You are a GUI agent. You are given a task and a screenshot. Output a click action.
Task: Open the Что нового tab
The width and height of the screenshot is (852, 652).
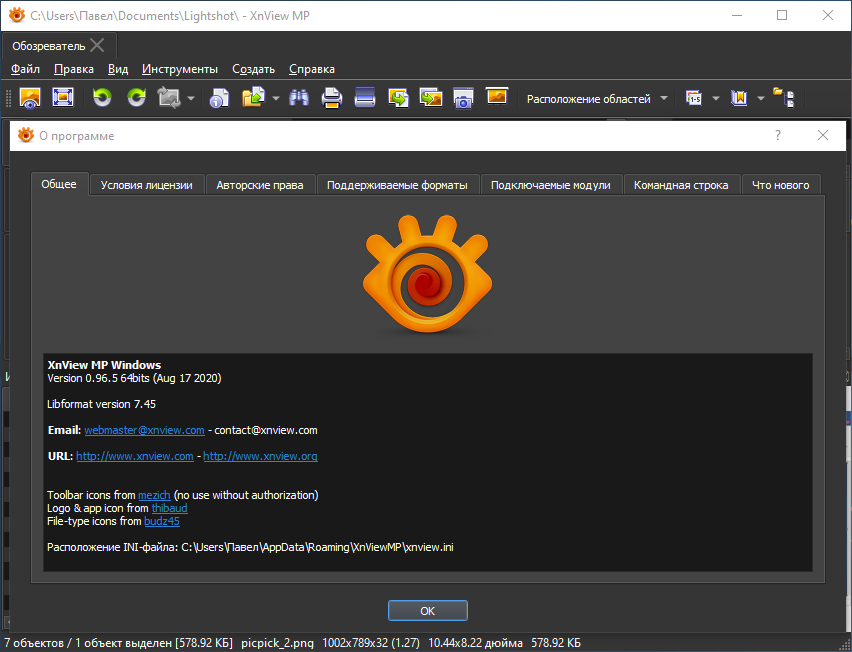pyautogui.click(x=780, y=185)
